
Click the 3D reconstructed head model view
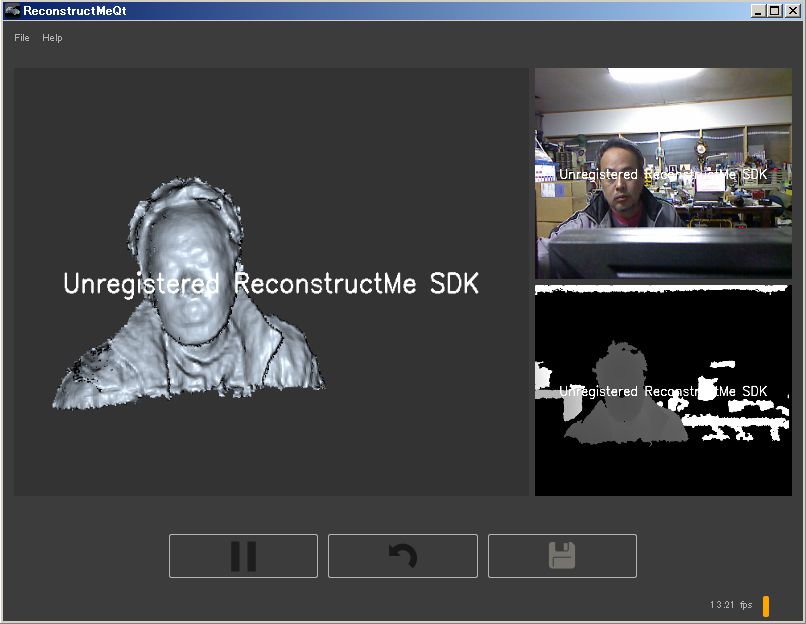(x=271, y=282)
